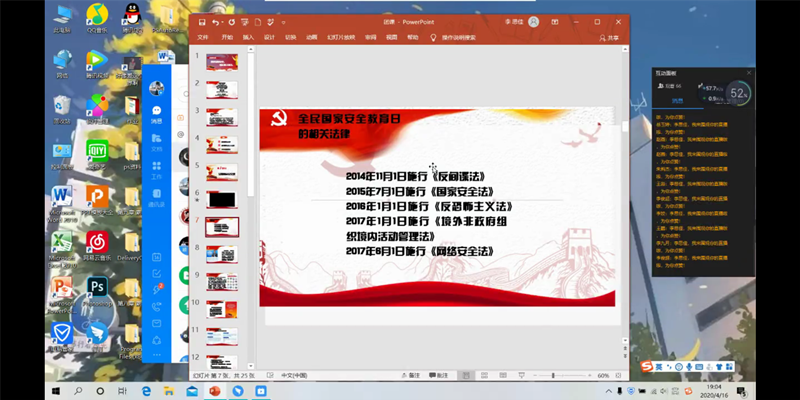Open the 文件 (File) menu tab
This screenshot has width=800, height=400.
202,37
